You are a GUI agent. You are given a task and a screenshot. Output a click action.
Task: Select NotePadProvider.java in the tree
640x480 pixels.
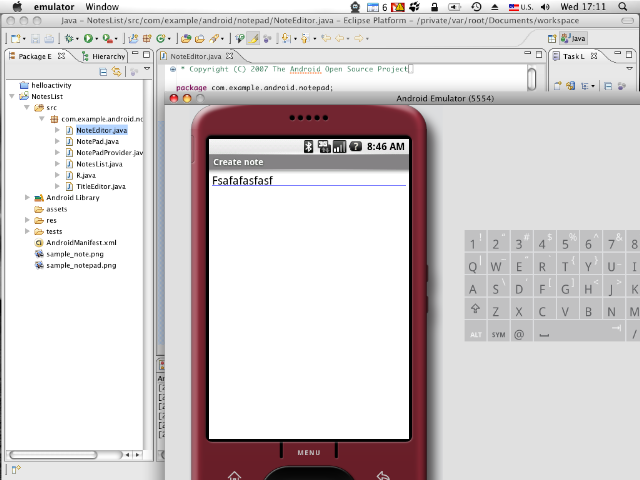[x=109, y=153]
